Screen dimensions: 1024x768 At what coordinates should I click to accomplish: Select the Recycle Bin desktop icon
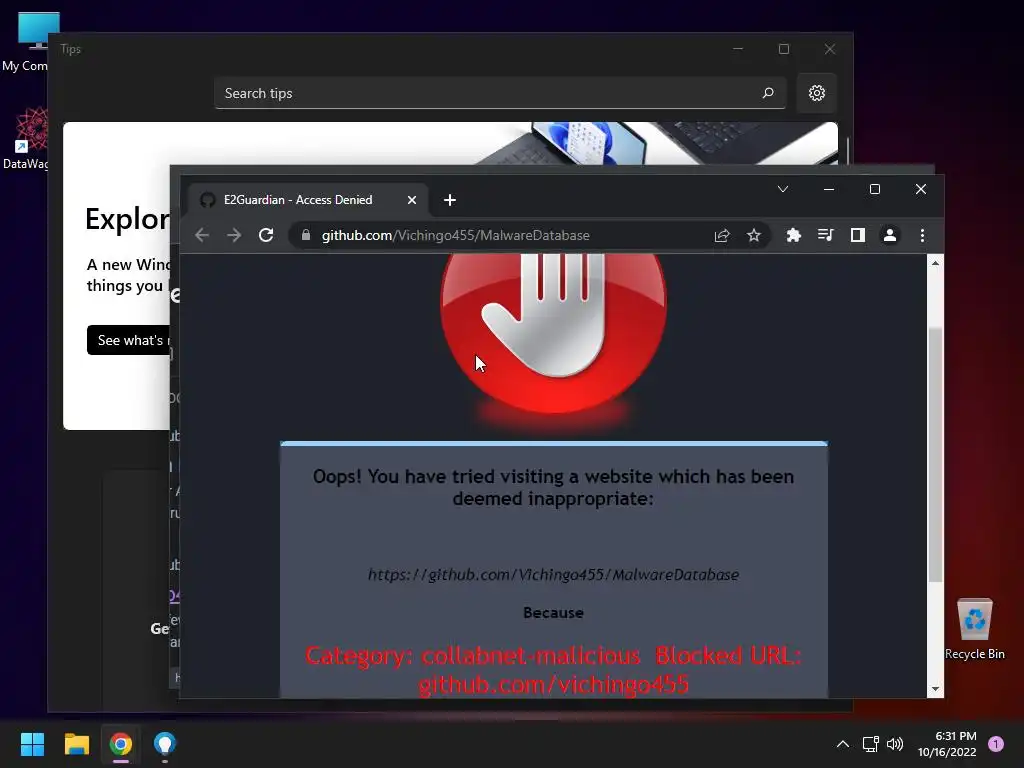(x=974, y=628)
